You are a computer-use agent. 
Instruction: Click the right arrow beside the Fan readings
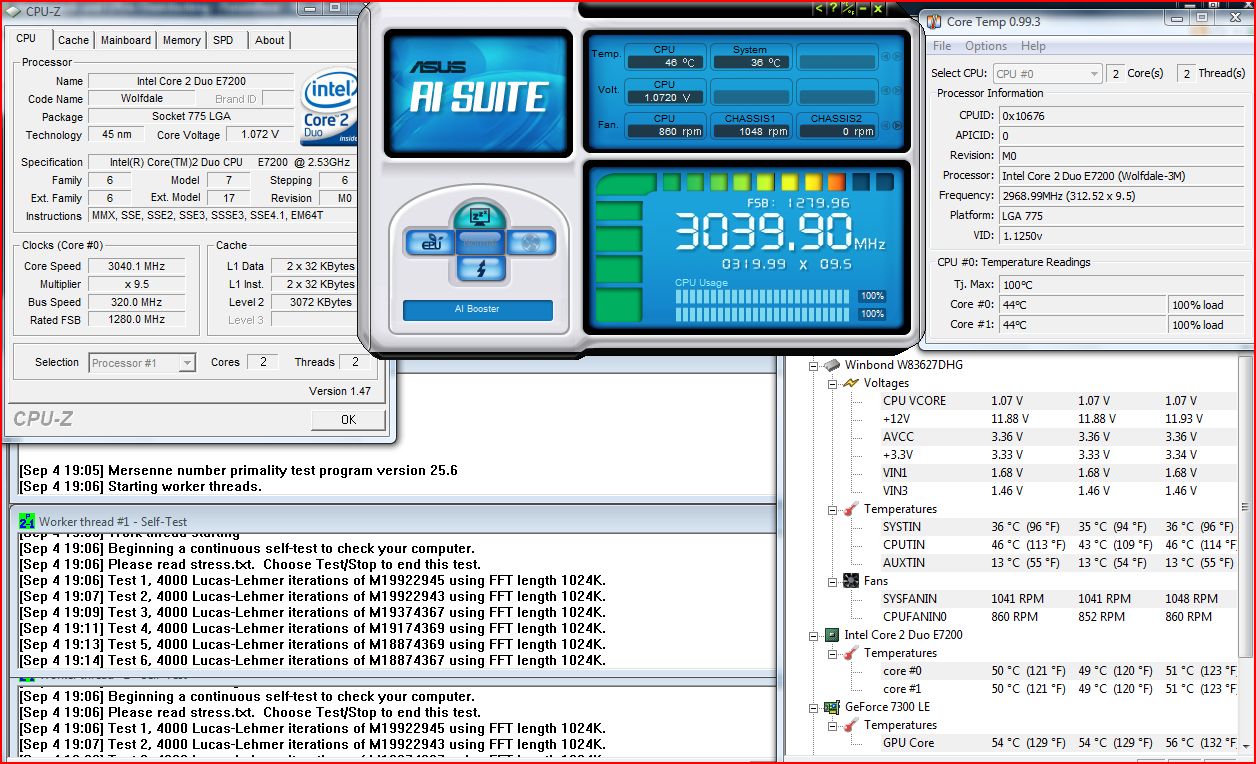897,126
